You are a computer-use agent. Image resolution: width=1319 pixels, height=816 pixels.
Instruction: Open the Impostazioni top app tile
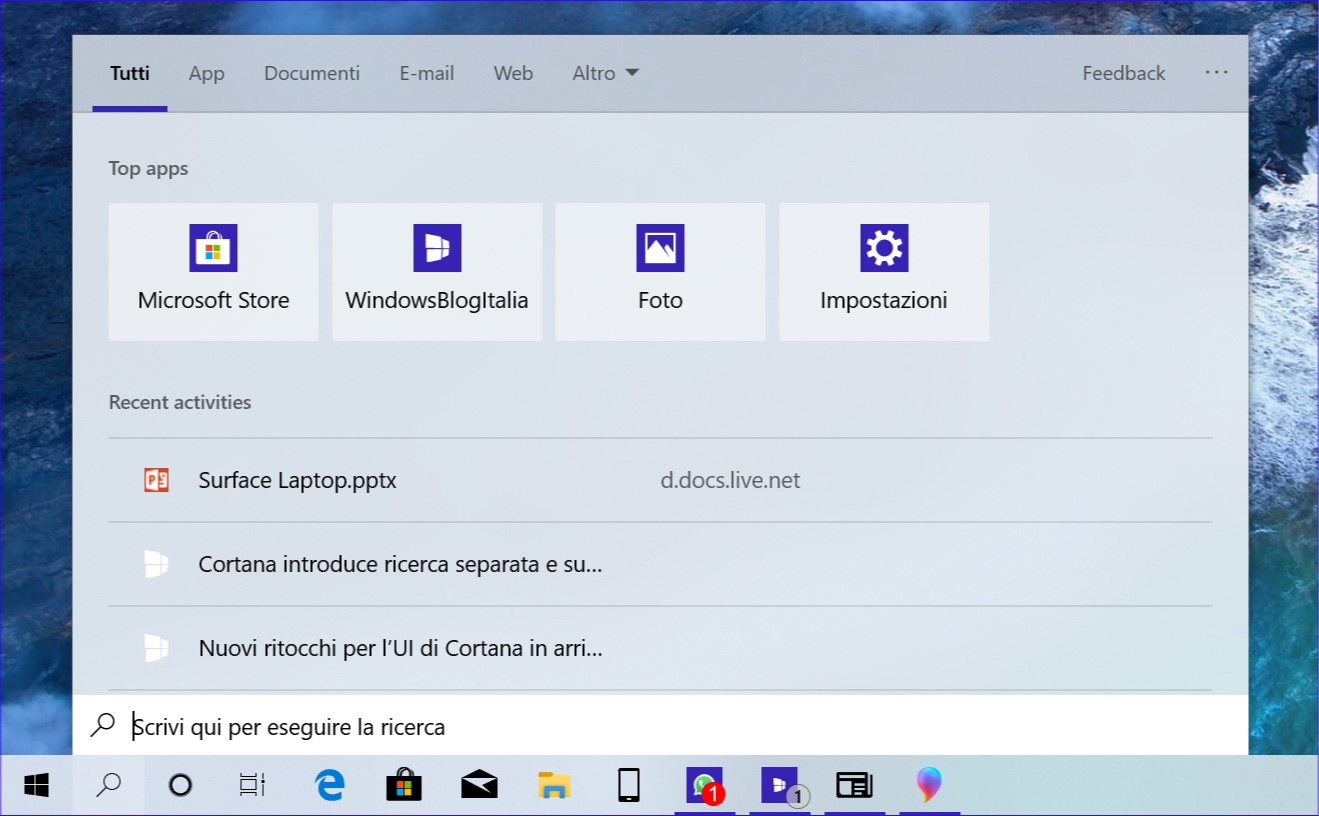pos(884,272)
